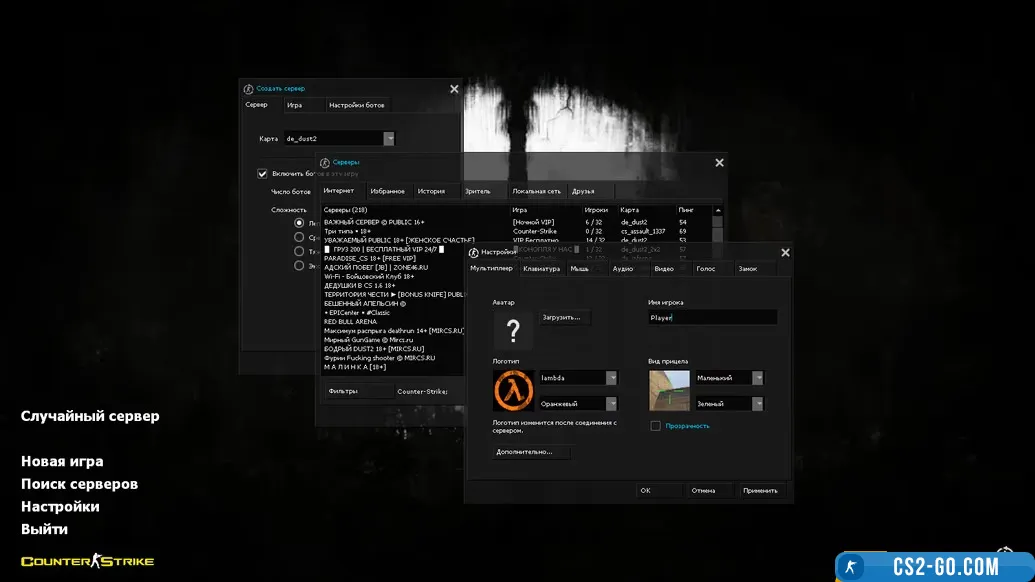Image resolution: width=1035 pixels, height=582 pixels.
Task: Uncheck the include bots checkbox
Action: [263, 173]
